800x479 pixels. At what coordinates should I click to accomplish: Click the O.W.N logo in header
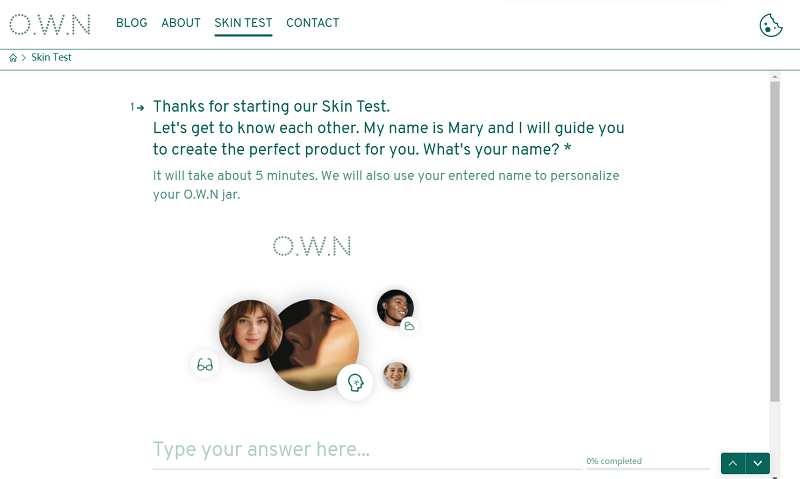click(50, 24)
